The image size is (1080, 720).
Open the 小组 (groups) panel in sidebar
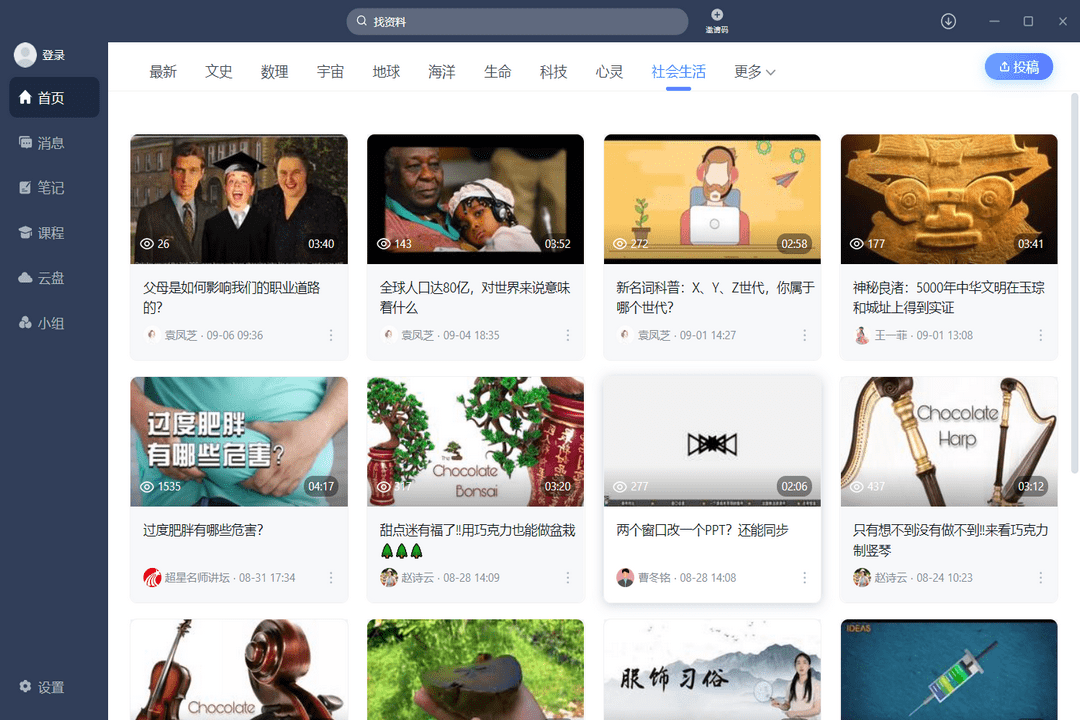[x=41, y=322]
